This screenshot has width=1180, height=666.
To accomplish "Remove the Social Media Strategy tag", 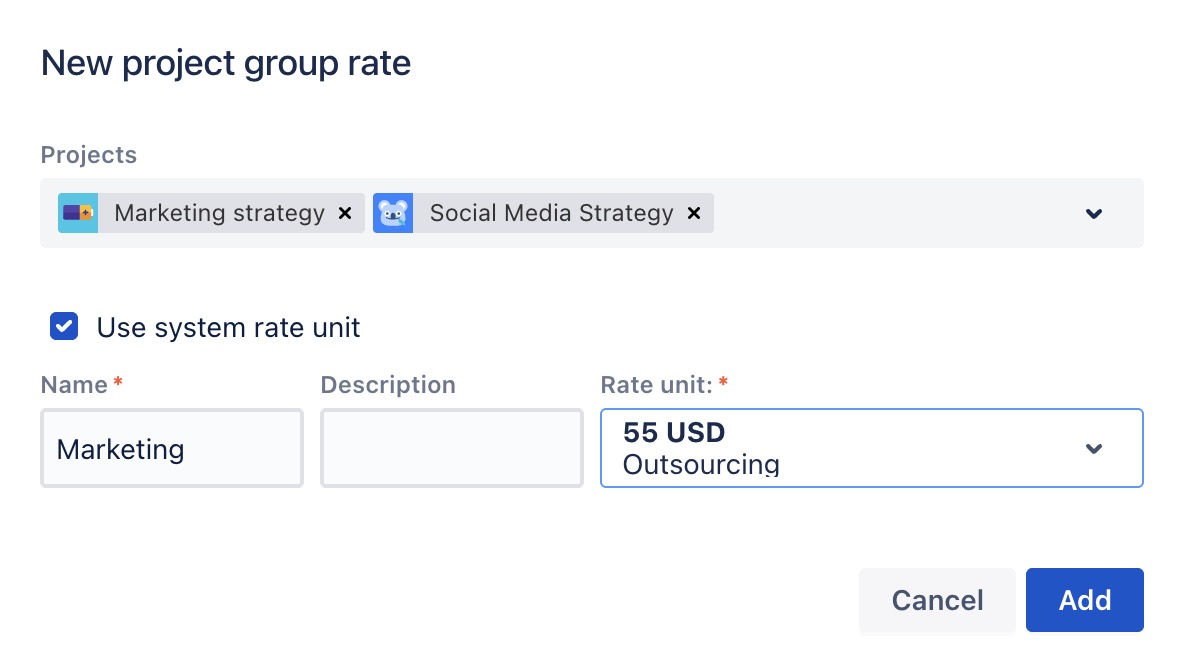I will click(694, 213).
